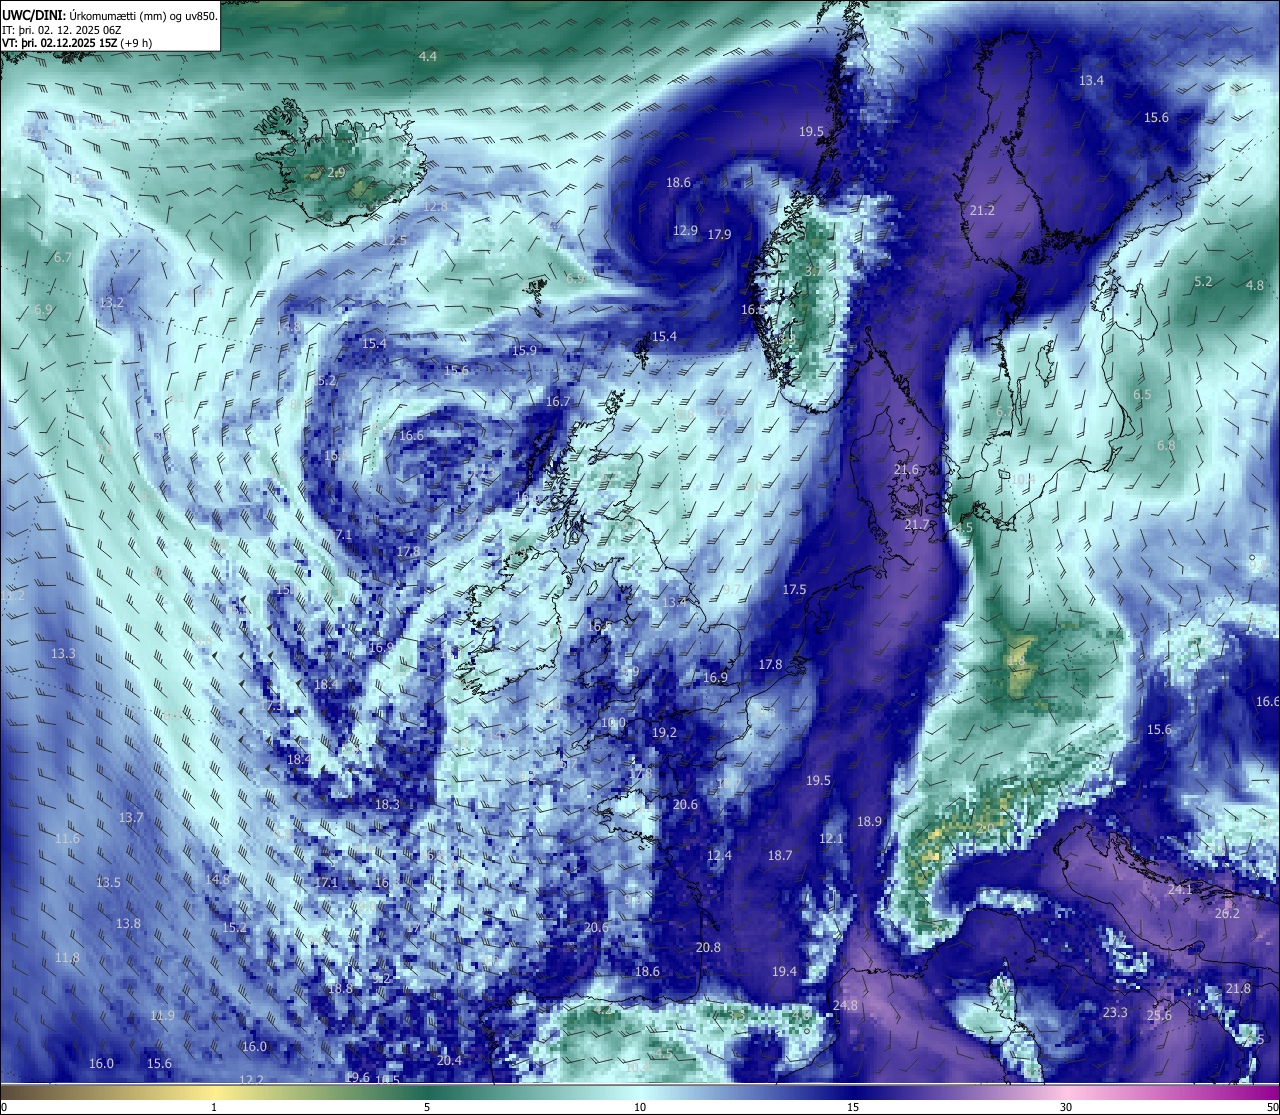Click the 17.5 value label

tap(794, 590)
